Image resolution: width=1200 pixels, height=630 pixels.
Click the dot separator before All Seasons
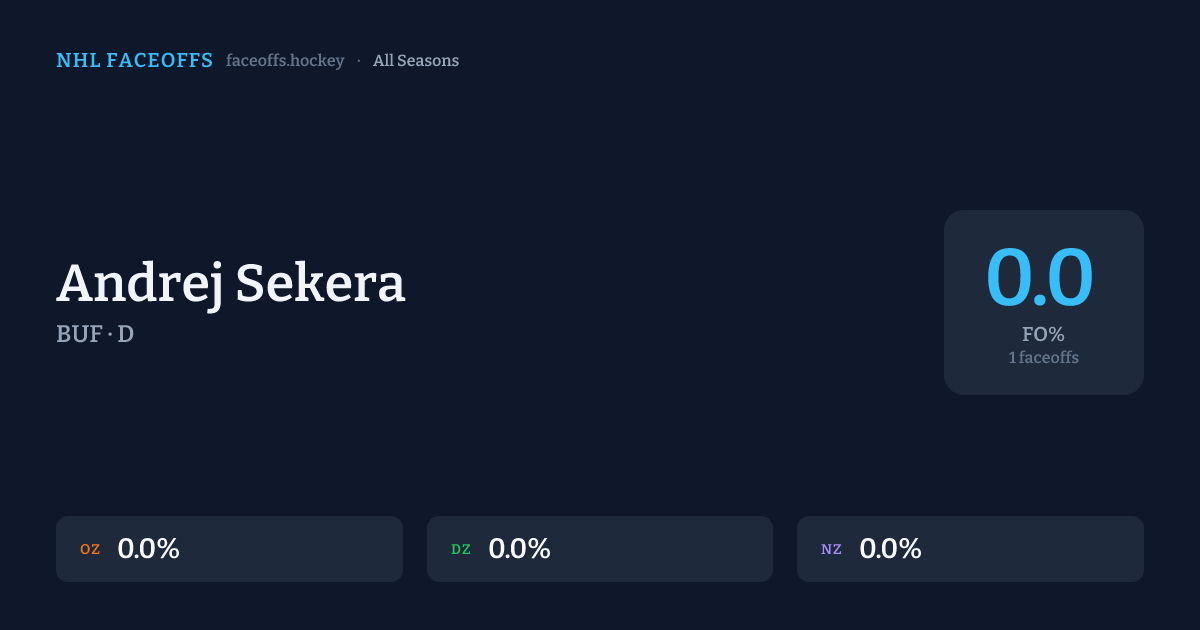coord(359,61)
